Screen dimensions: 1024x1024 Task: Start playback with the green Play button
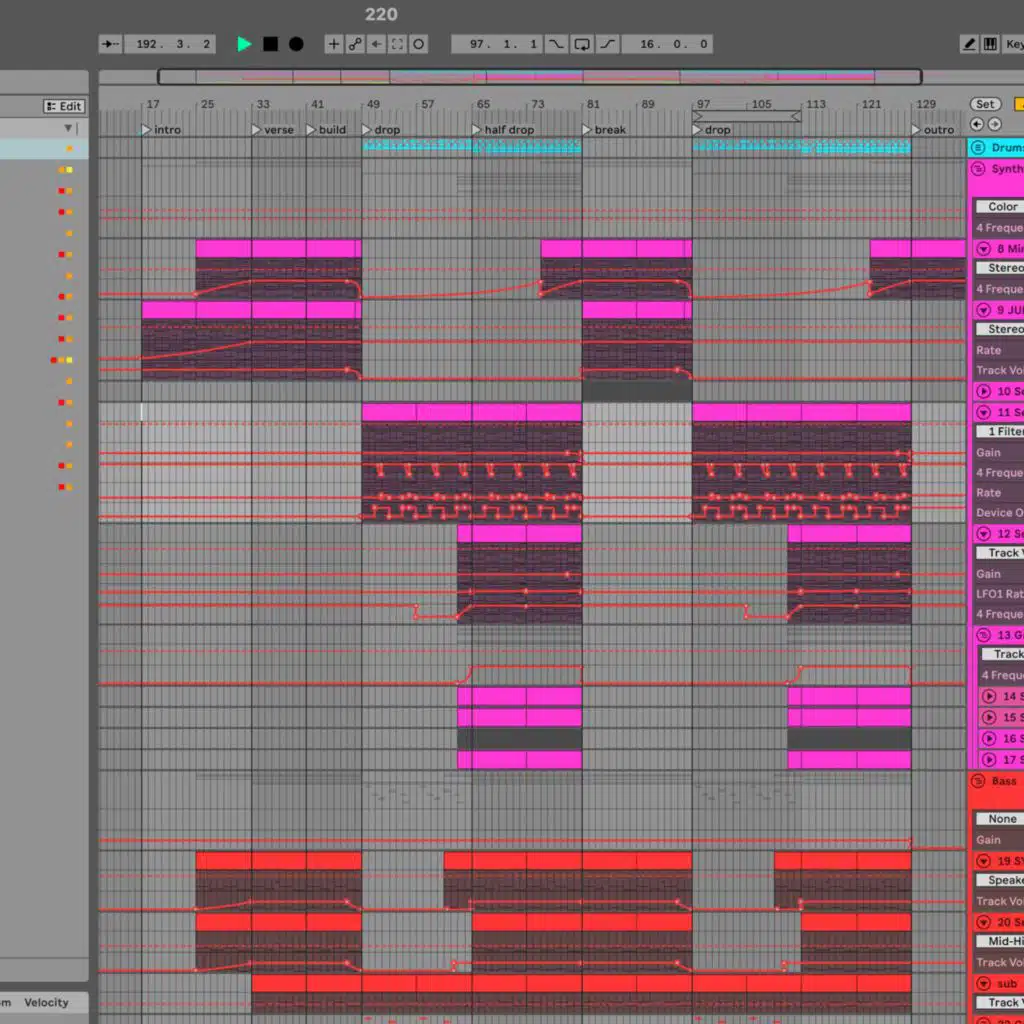click(x=244, y=44)
